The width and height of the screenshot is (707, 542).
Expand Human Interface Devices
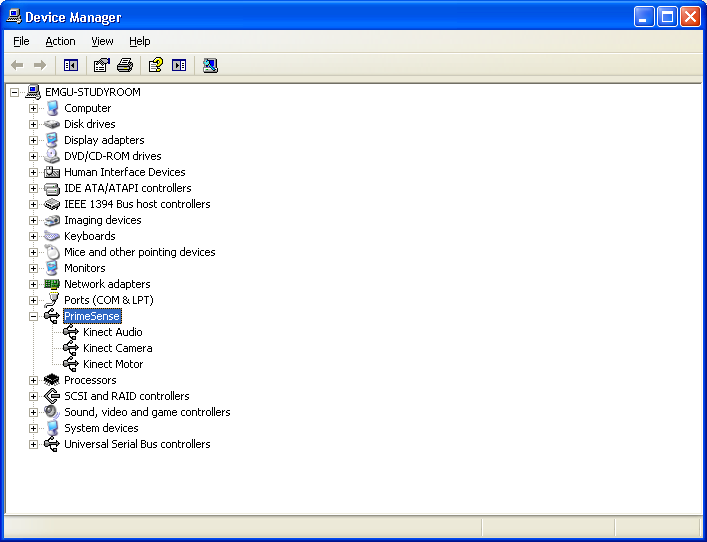[x=33, y=172]
